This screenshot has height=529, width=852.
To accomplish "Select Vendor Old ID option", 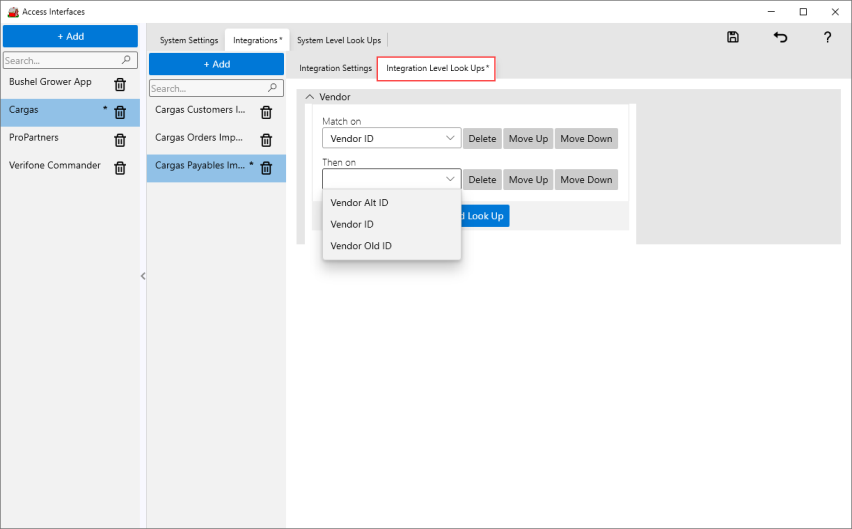I will pos(360,246).
